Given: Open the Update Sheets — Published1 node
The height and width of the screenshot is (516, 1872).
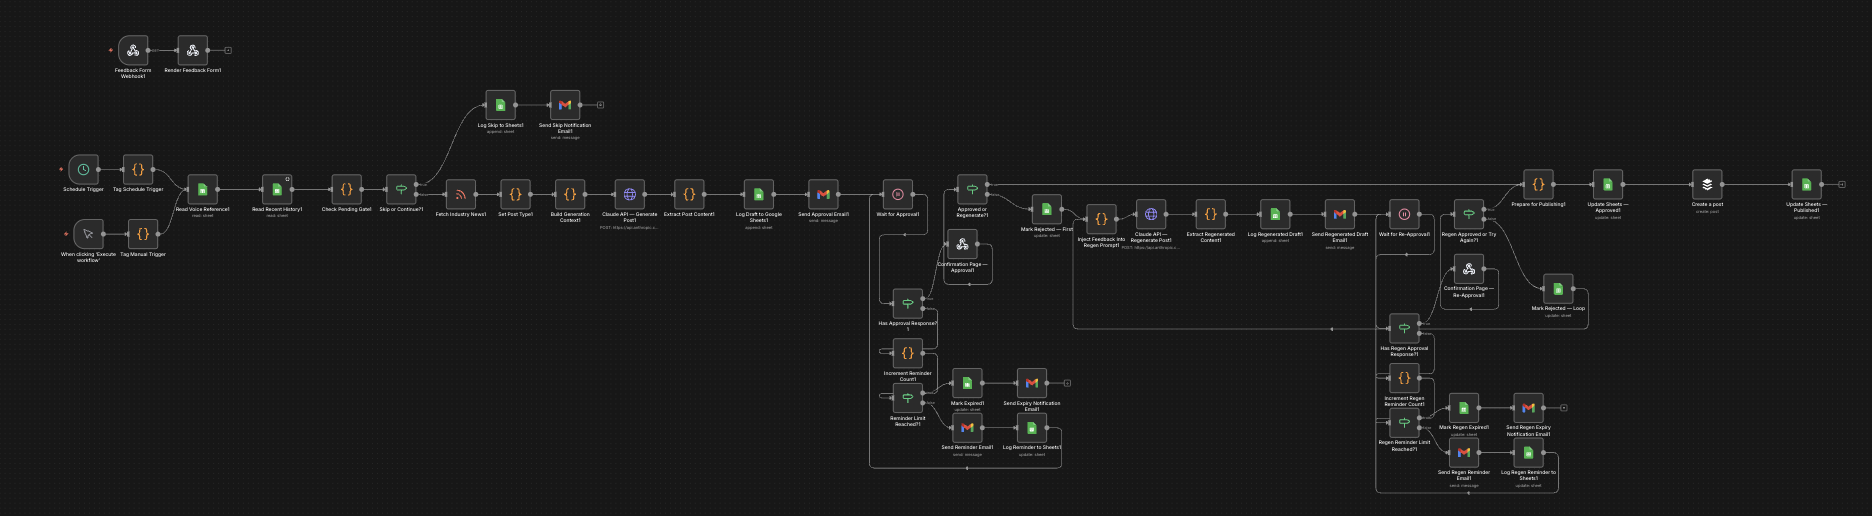Looking at the screenshot, I should pyautogui.click(x=1806, y=184).
